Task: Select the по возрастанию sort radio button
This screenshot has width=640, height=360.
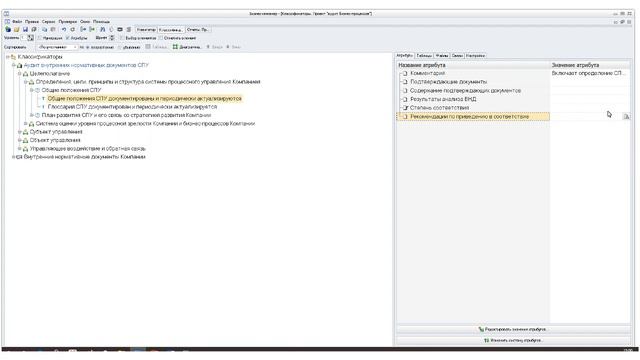Action: (87, 47)
